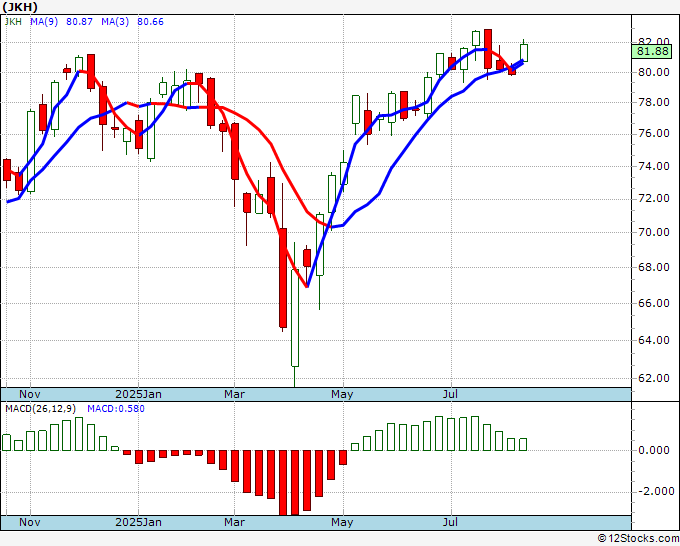Click the 0.000 label on MACD axis
Screen dimensions: 680x546
point(654,450)
